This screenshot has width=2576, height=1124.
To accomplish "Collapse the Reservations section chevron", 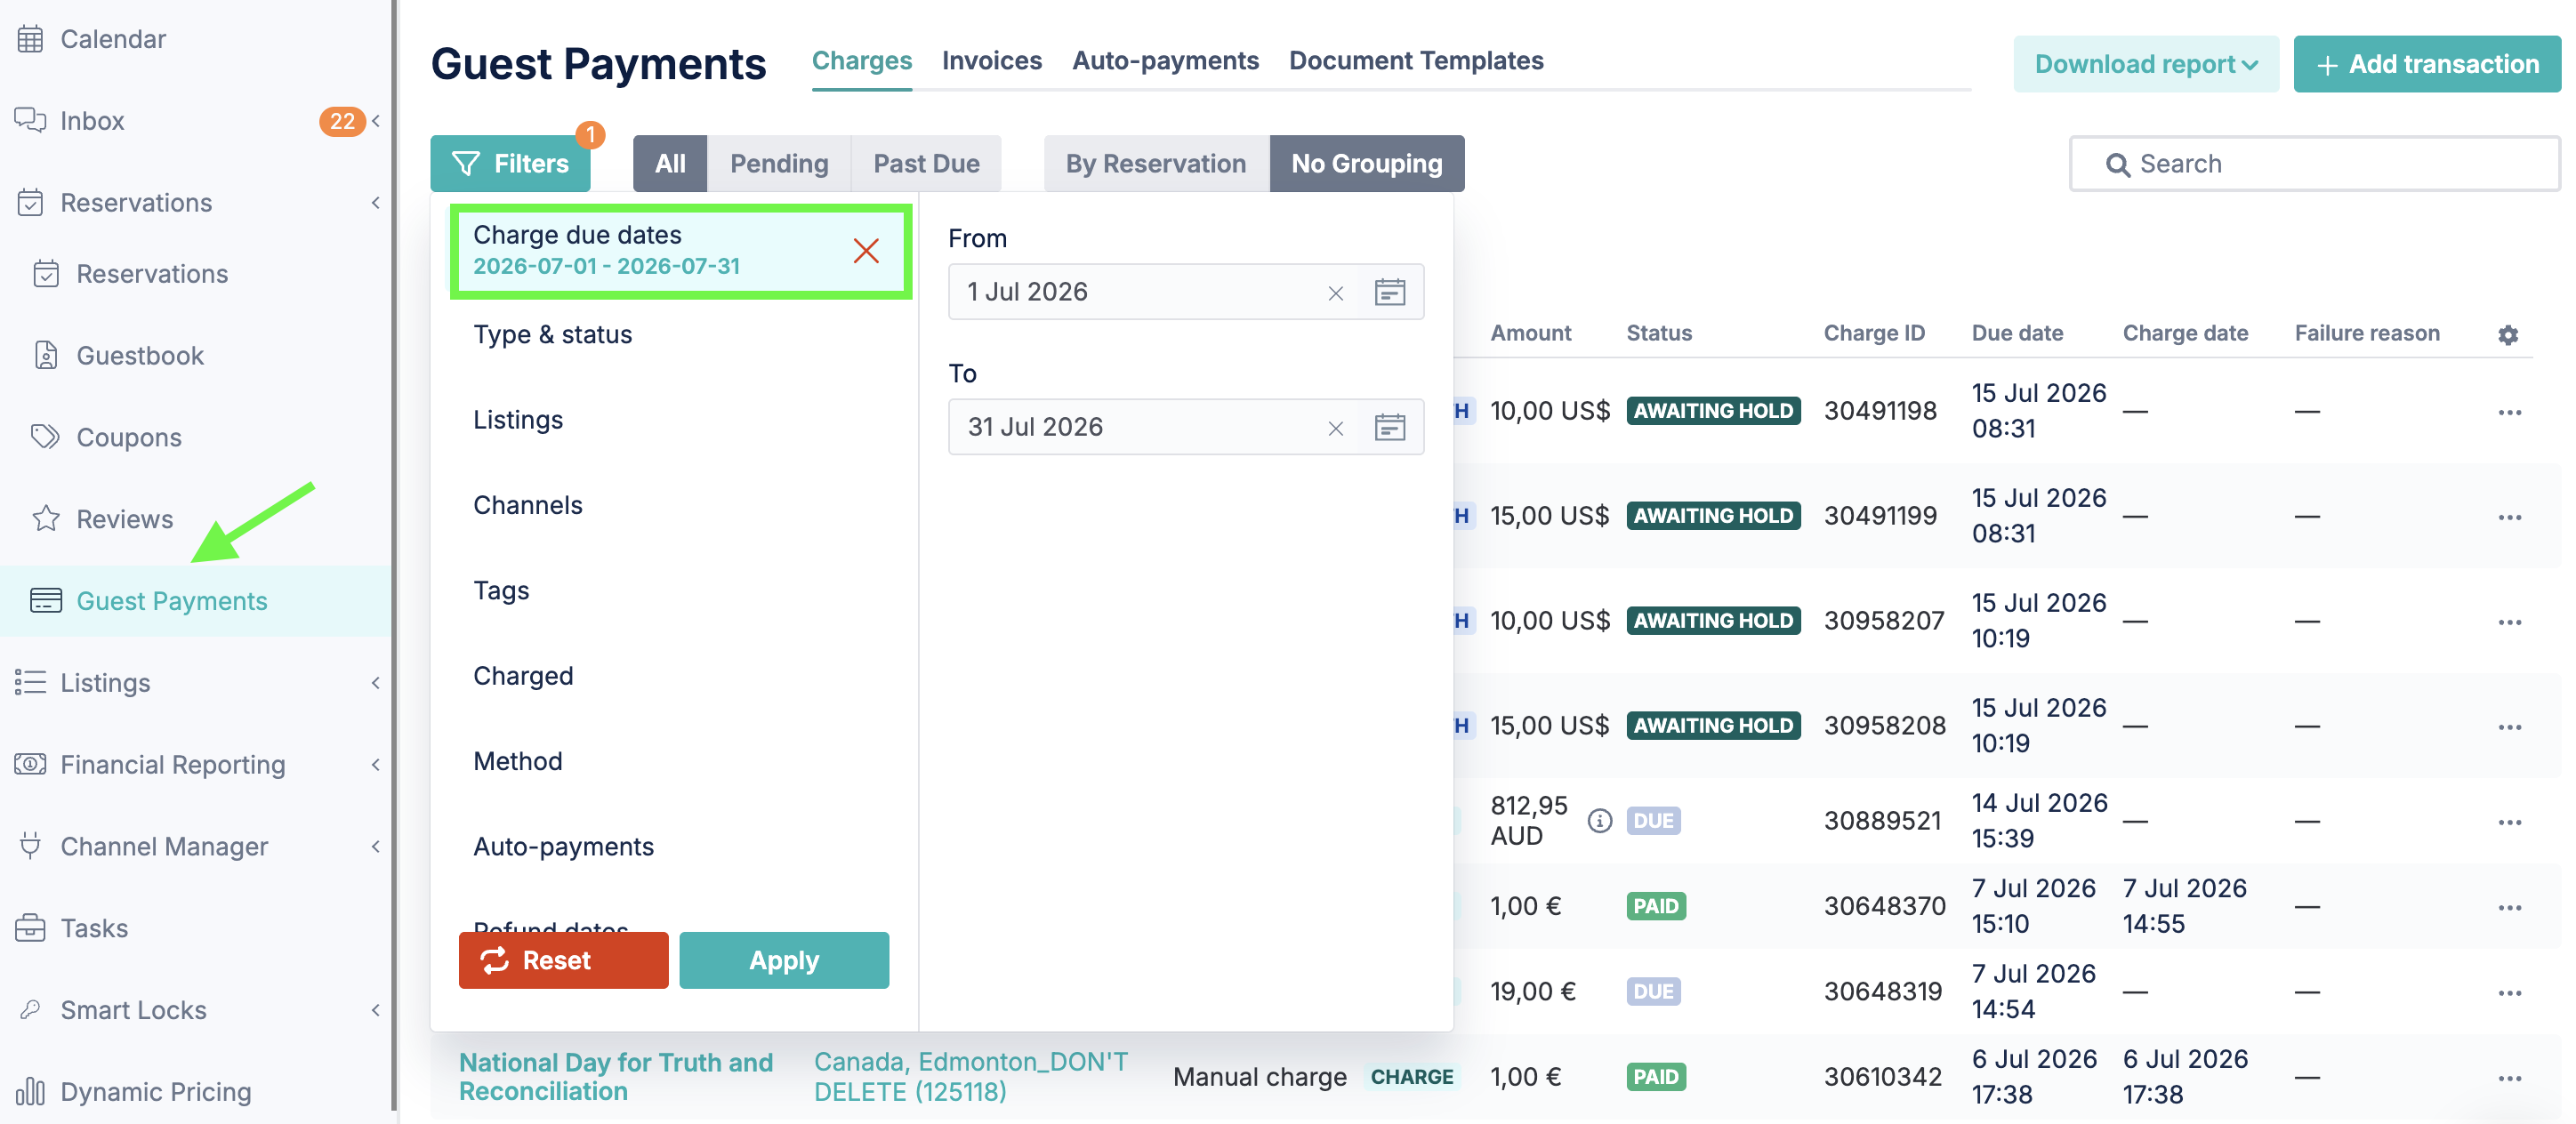I will 376,202.
